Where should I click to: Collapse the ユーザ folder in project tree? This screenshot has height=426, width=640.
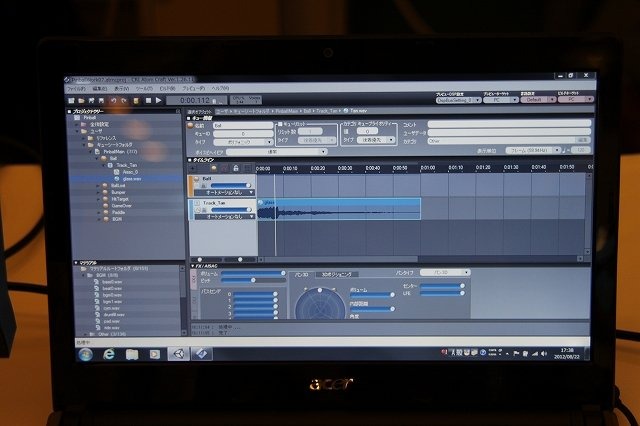click(x=78, y=131)
